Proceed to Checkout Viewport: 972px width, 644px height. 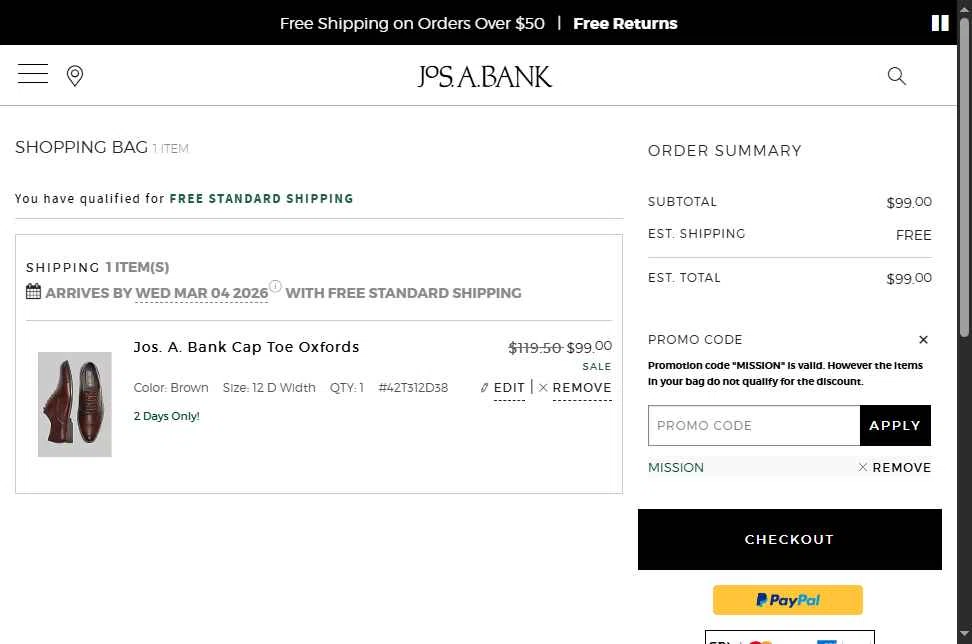click(x=789, y=539)
